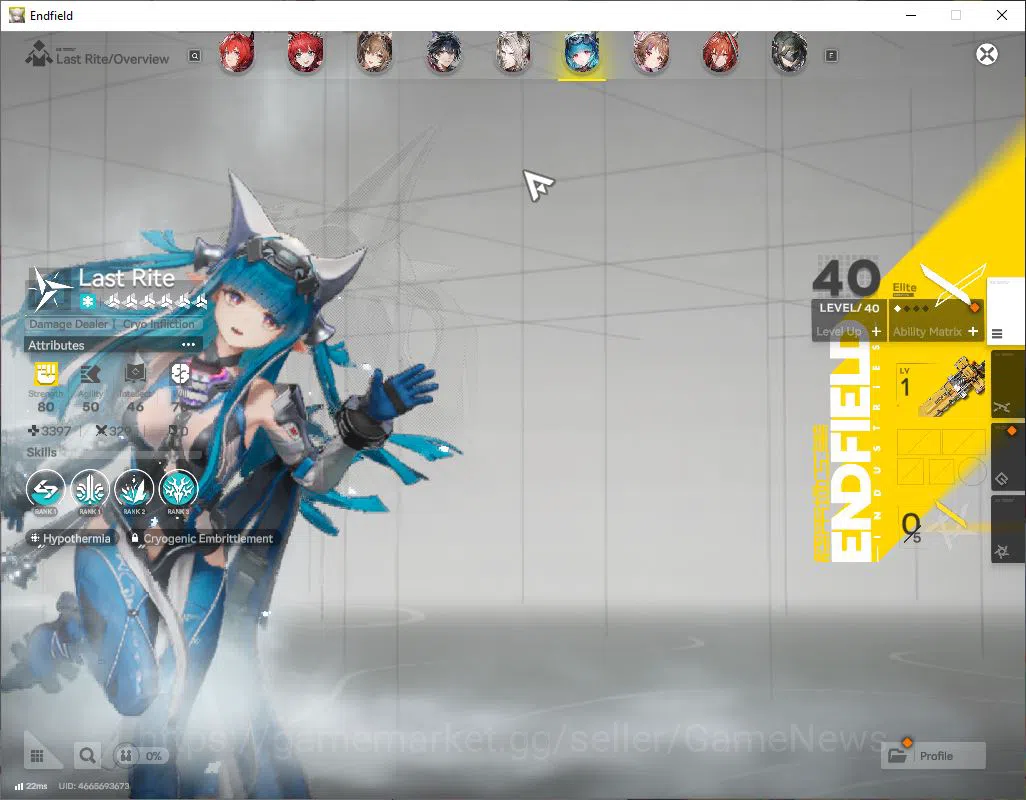Open locked Cryogenic Embrittlement talent
This screenshot has width=1026, height=800.
point(202,538)
